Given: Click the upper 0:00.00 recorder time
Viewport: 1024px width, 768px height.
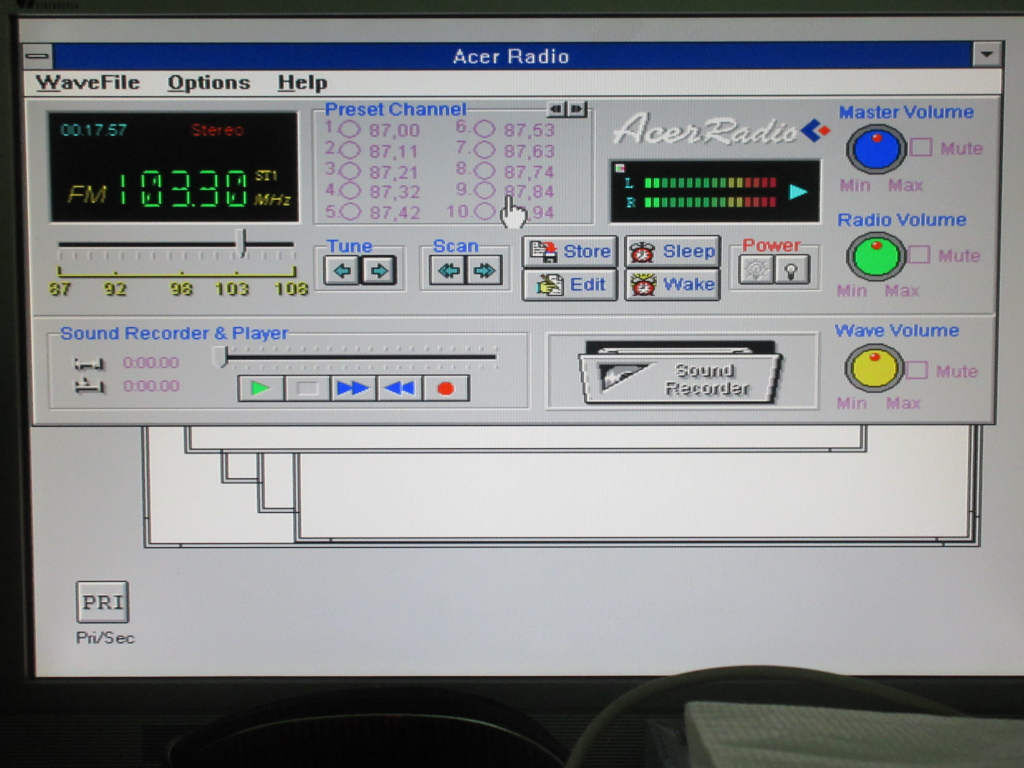Looking at the screenshot, I should coord(151,362).
